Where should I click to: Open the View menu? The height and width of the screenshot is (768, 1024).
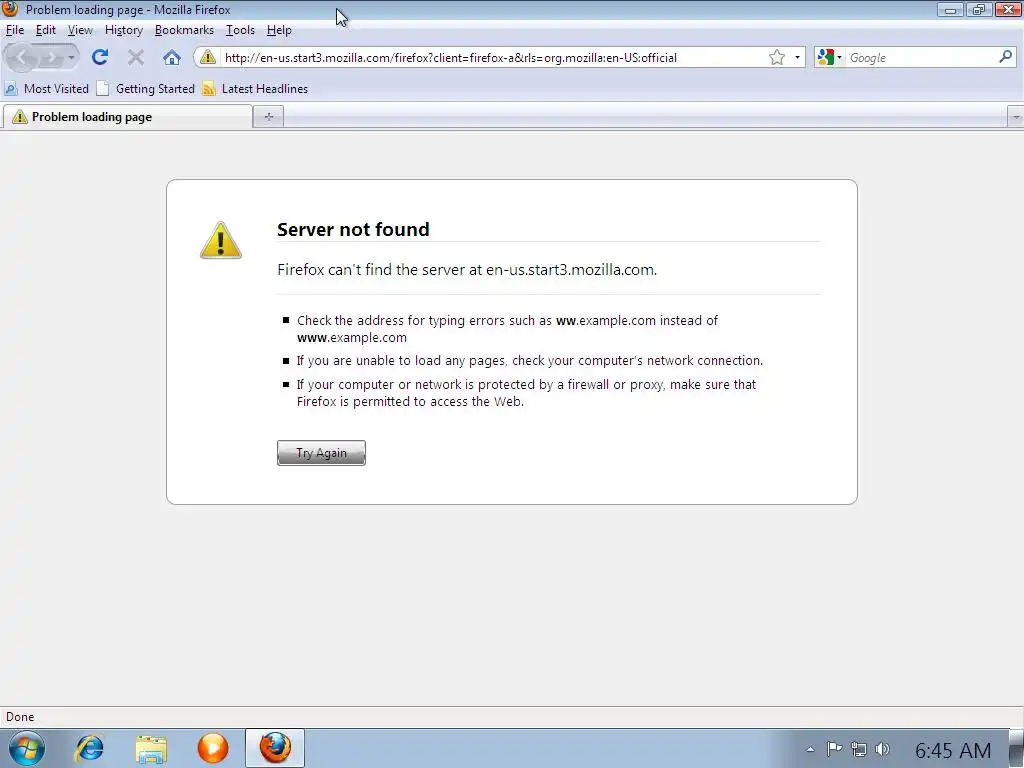[80, 30]
